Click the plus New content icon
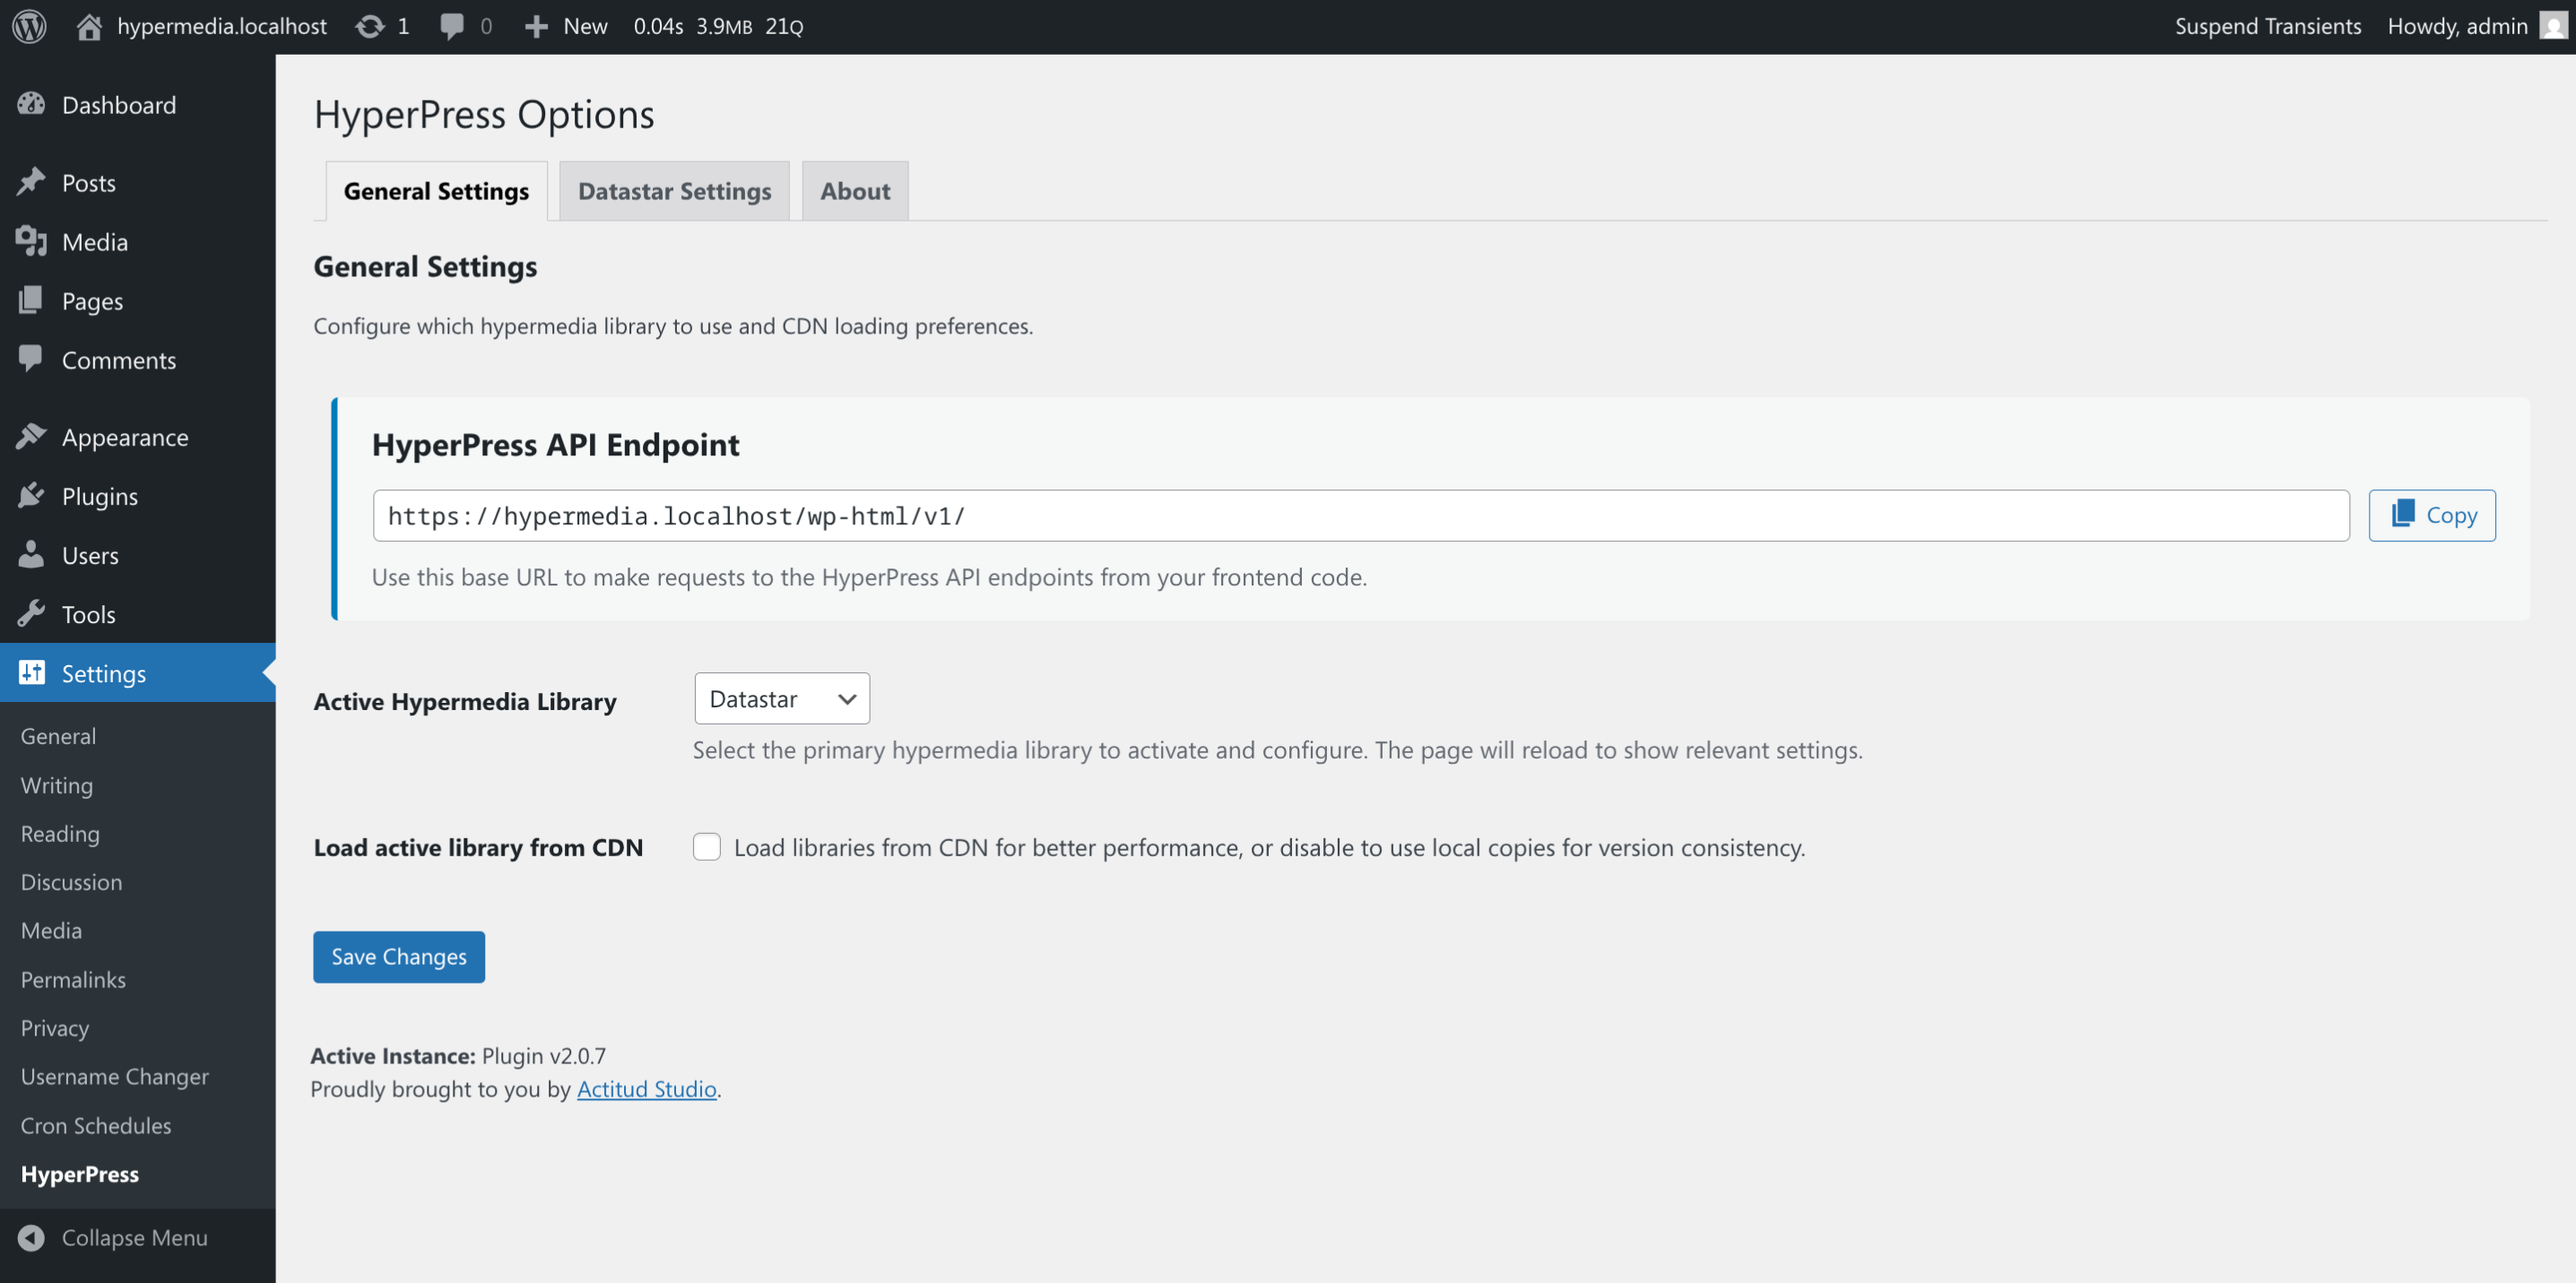This screenshot has height=1283, width=2576. (536, 26)
